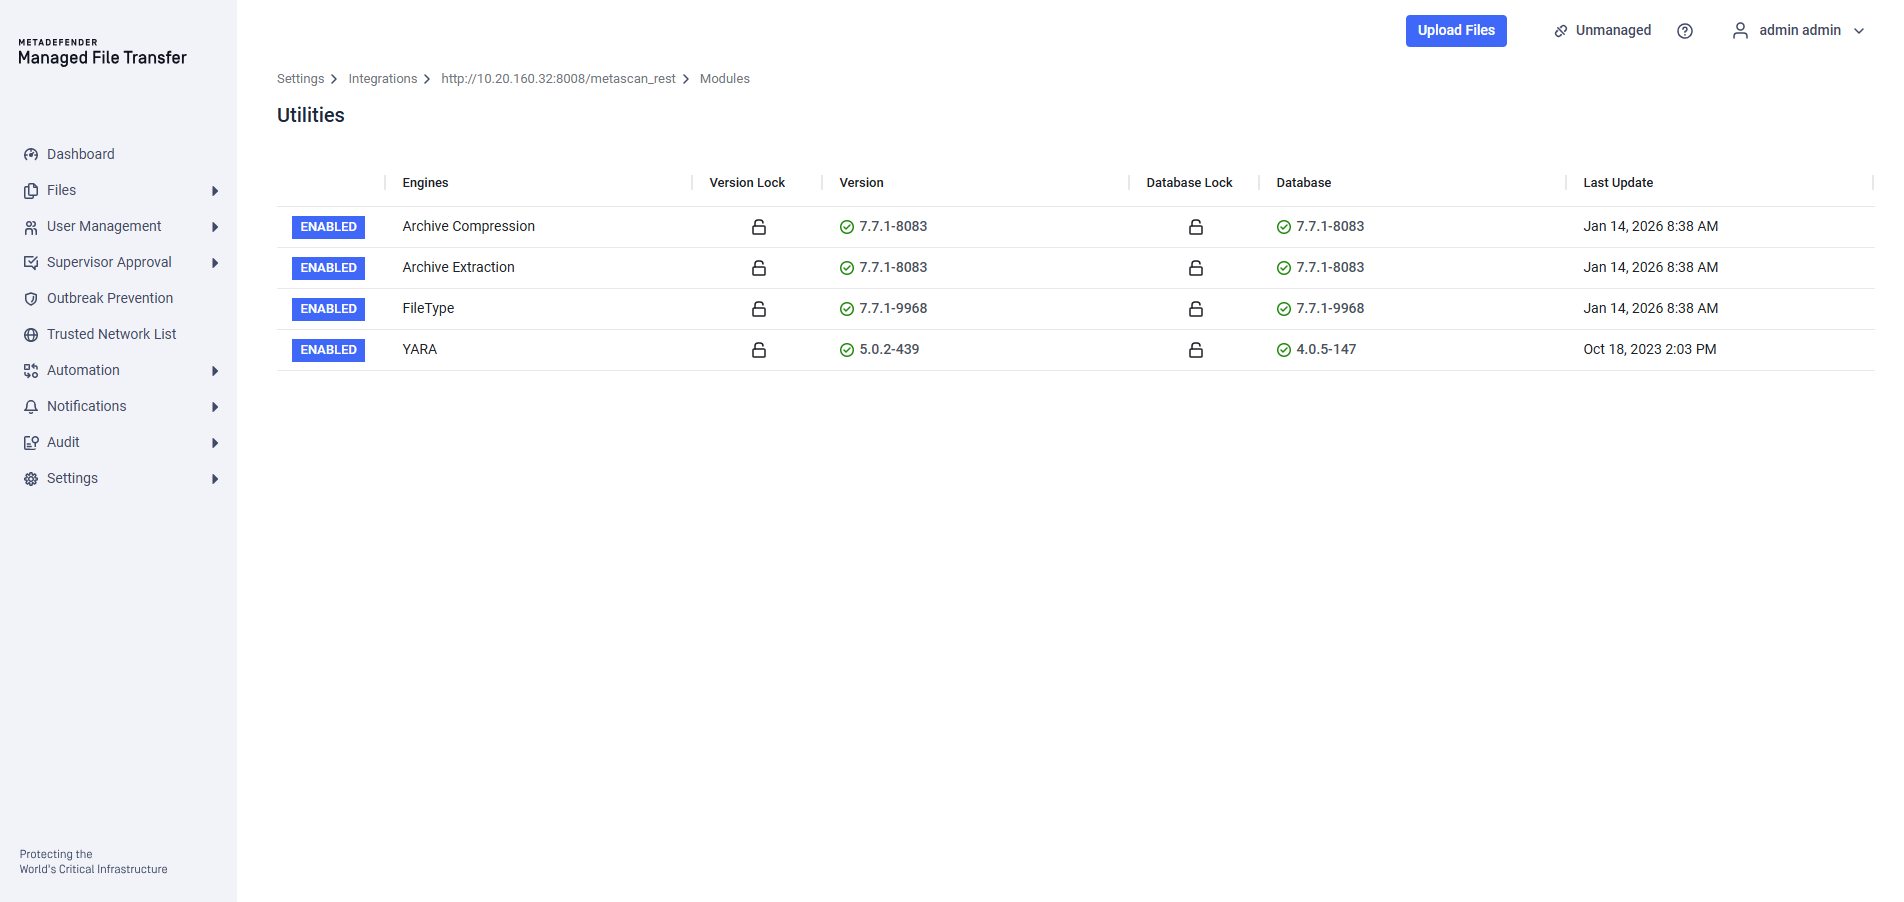Image resolution: width=1904 pixels, height=902 pixels.
Task: Open User Management in the sidebar
Action: pos(104,227)
